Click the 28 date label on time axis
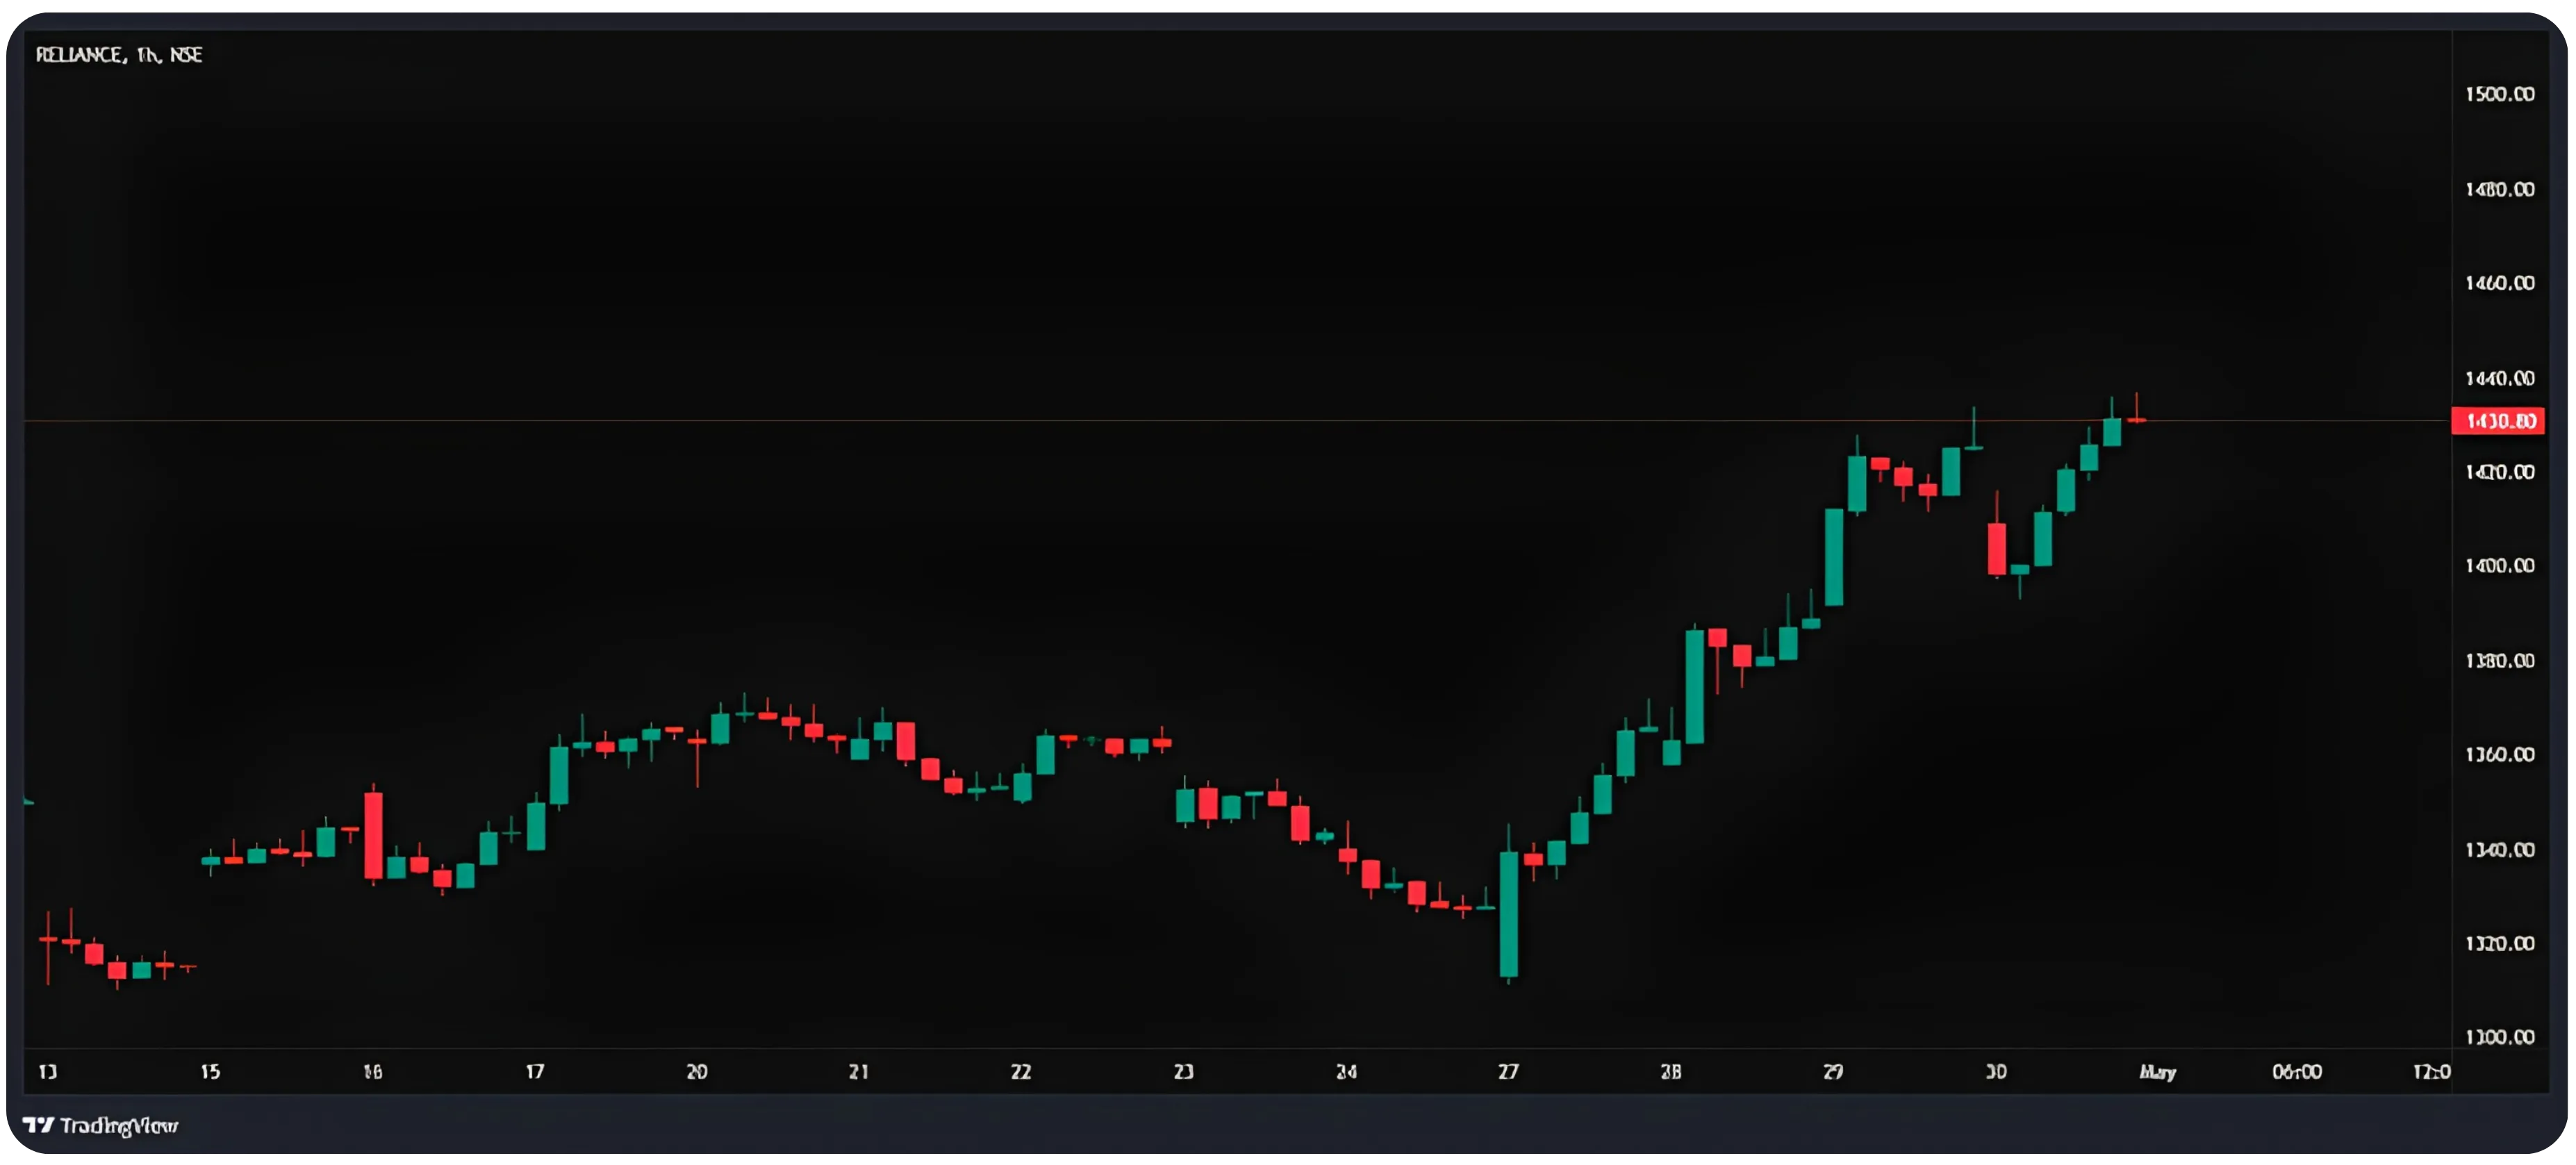Screen dimensions: 2576x1165 pos(1671,1072)
